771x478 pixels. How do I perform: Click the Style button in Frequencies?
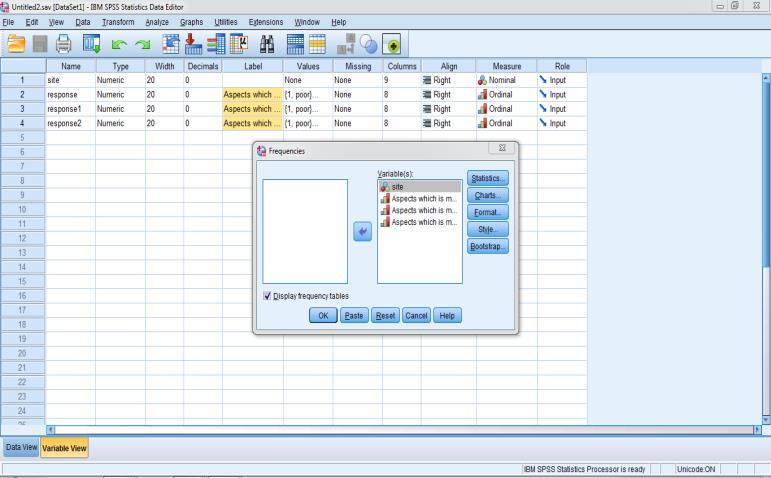click(487, 229)
